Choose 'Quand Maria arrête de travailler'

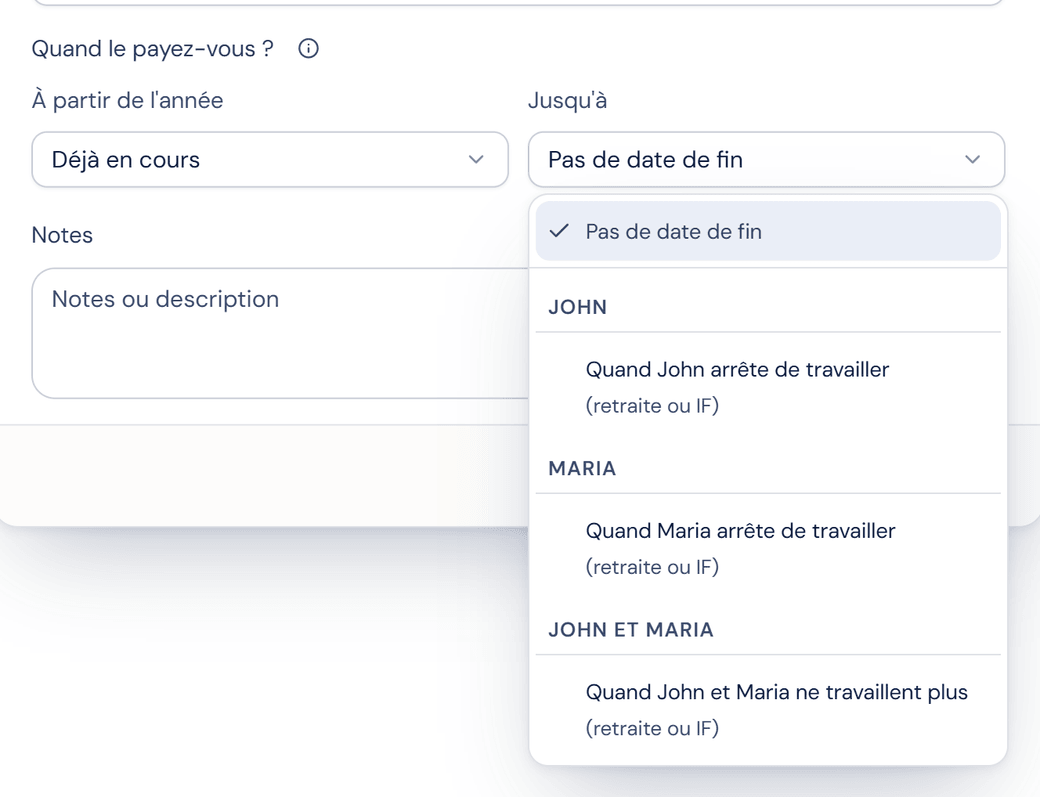click(768, 548)
